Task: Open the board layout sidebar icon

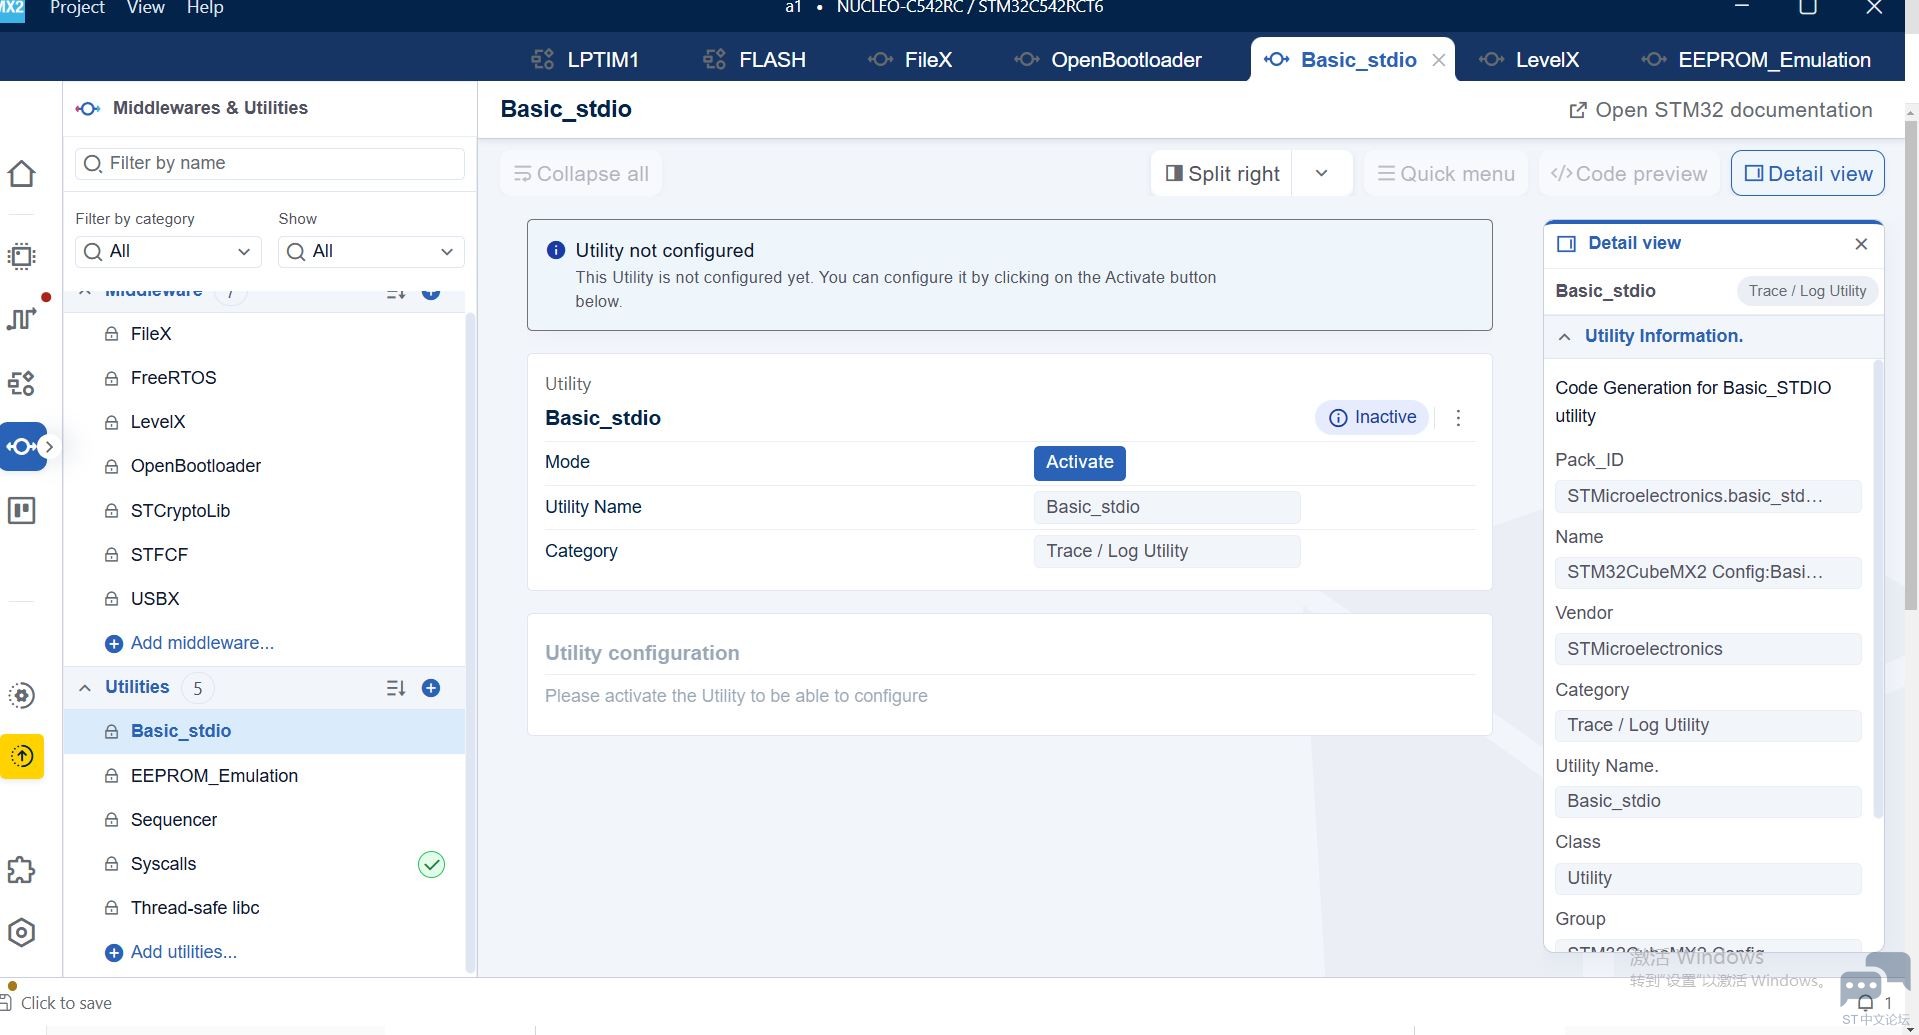Action: point(22,511)
